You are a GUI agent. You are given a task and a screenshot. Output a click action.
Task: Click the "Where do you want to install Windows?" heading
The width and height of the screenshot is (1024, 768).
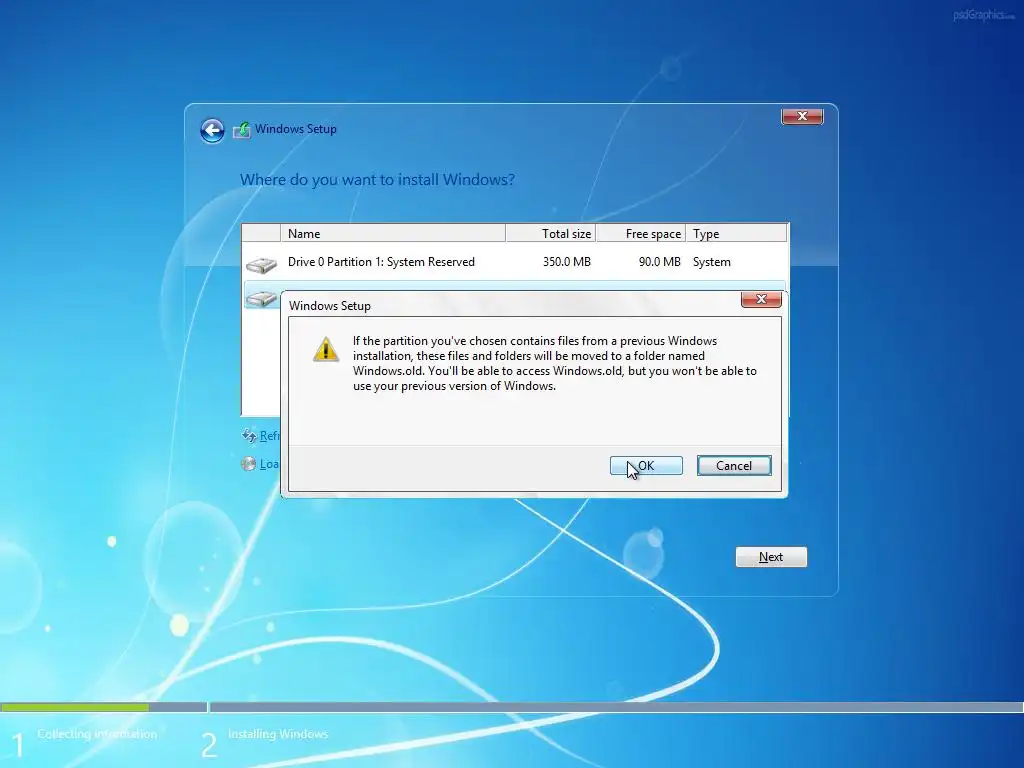tap(377, 180)
